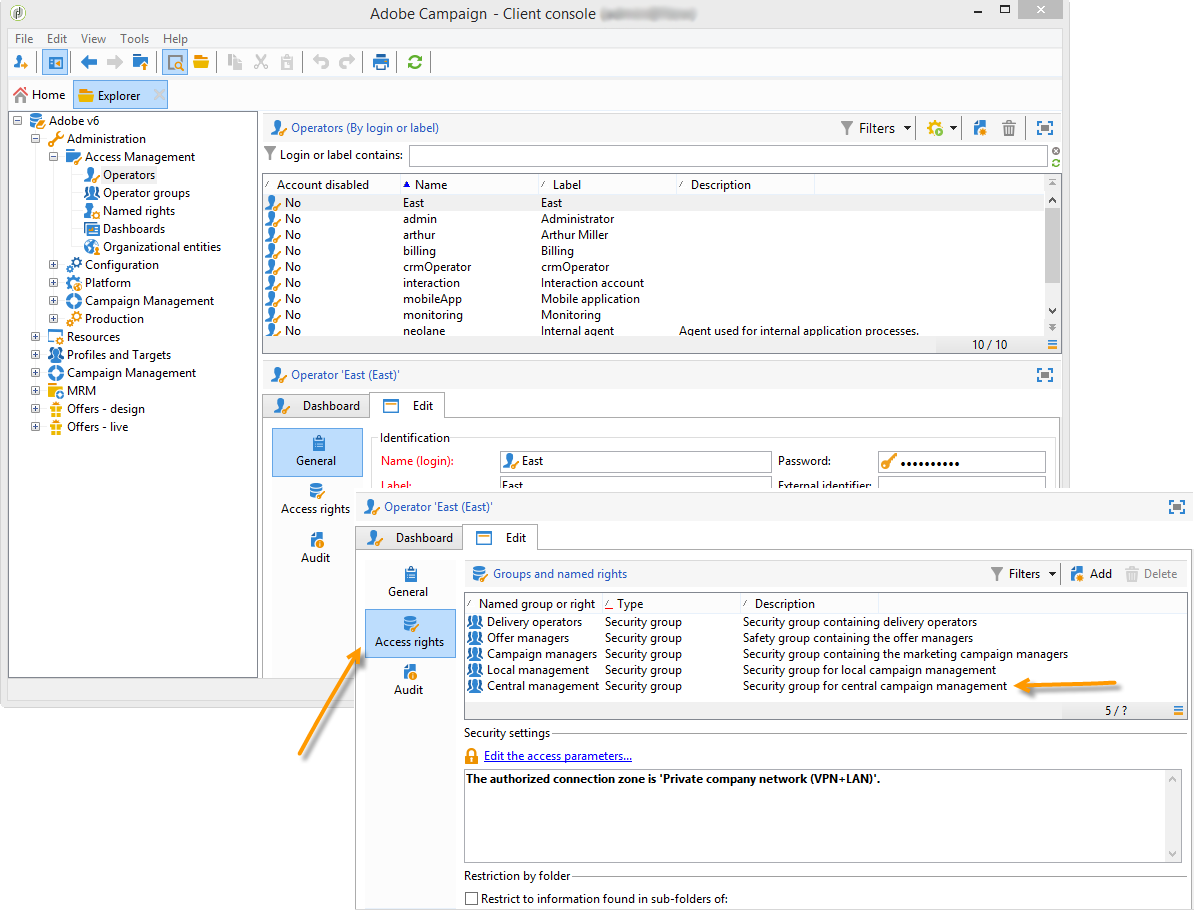Open the Tools menu
The image size is (1194, 917).
pyautogui.click(x=134, y=39)
